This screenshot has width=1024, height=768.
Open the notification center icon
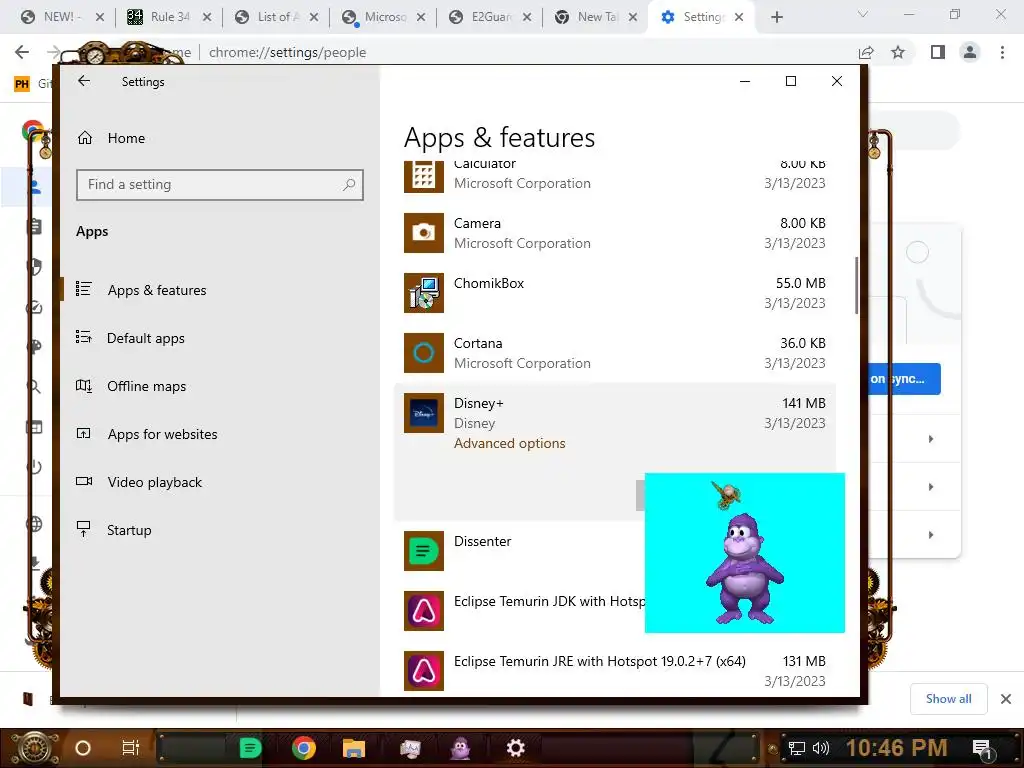click(982, 748)
